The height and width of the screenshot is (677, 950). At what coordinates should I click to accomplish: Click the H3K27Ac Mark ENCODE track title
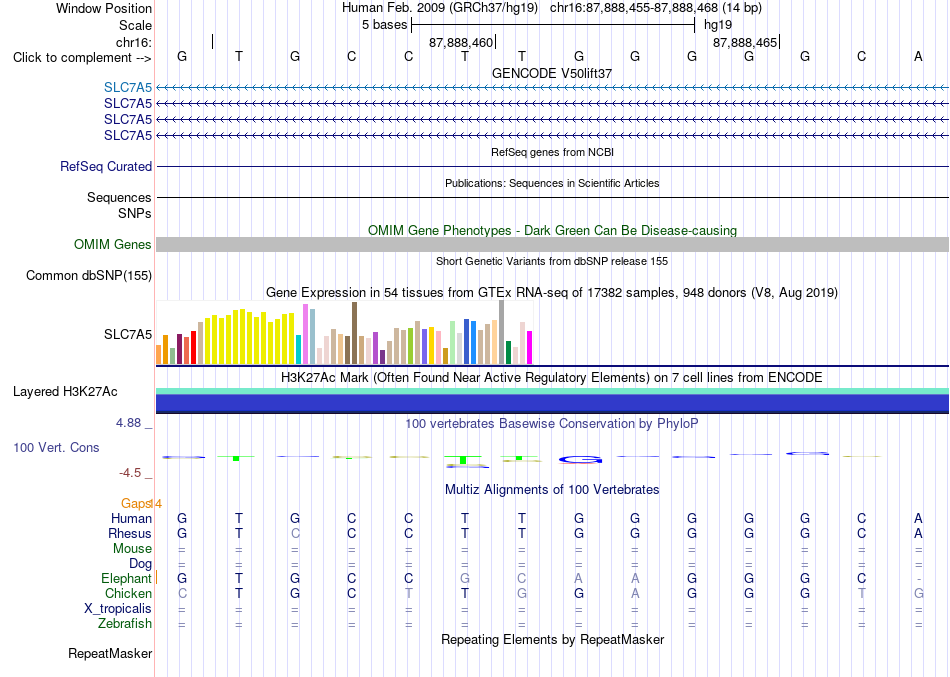[x=552, y=378]
